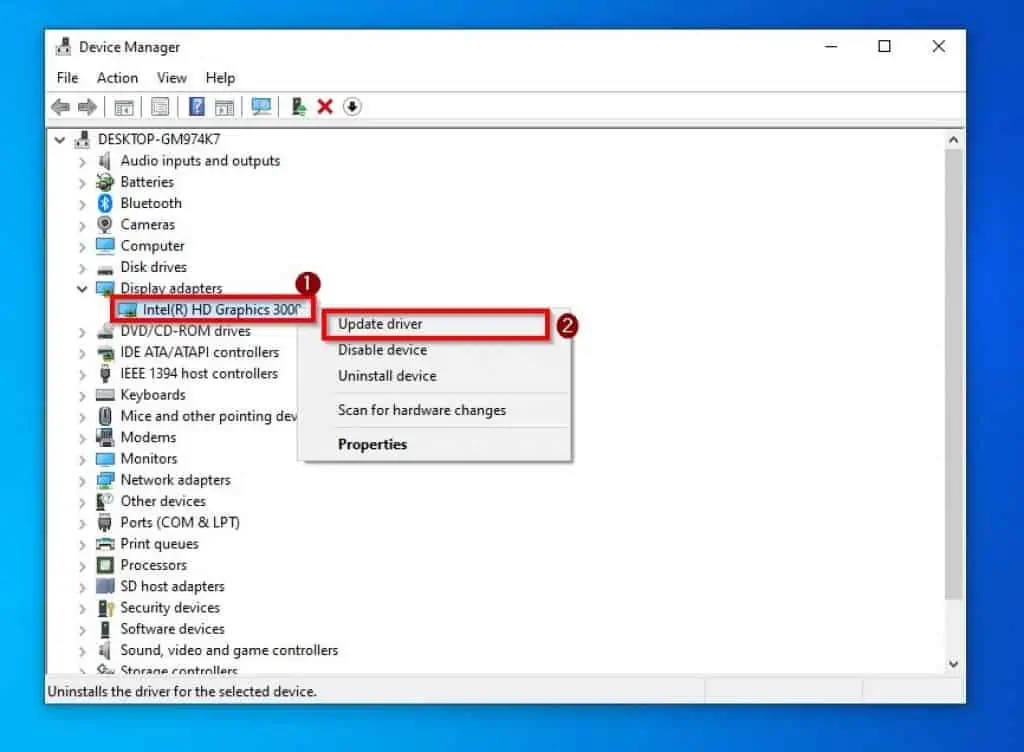Click the scrollbar up arrow
Viewport: 1024px width, 752px height.
pos(953,140)
